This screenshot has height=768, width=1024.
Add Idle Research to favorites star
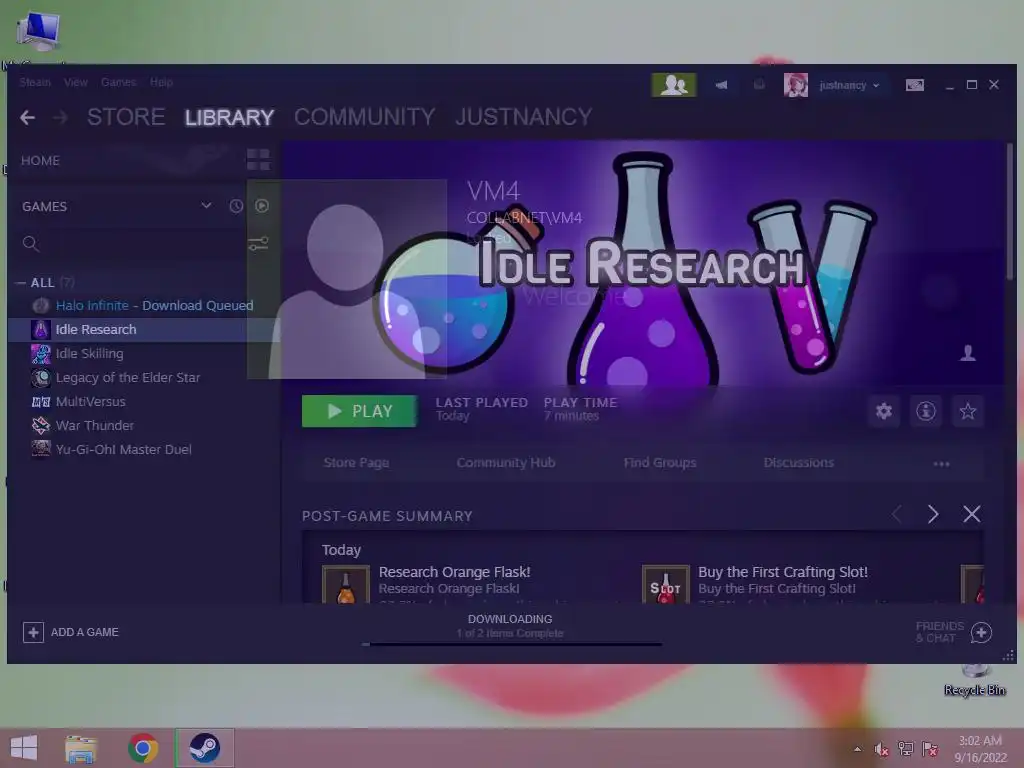click(x=967, y=411)
